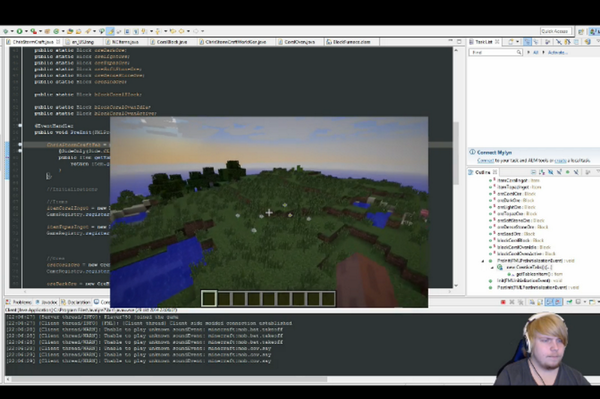
Task: Switch to the NCItems.java editor tab
Action: pos(125,42)
